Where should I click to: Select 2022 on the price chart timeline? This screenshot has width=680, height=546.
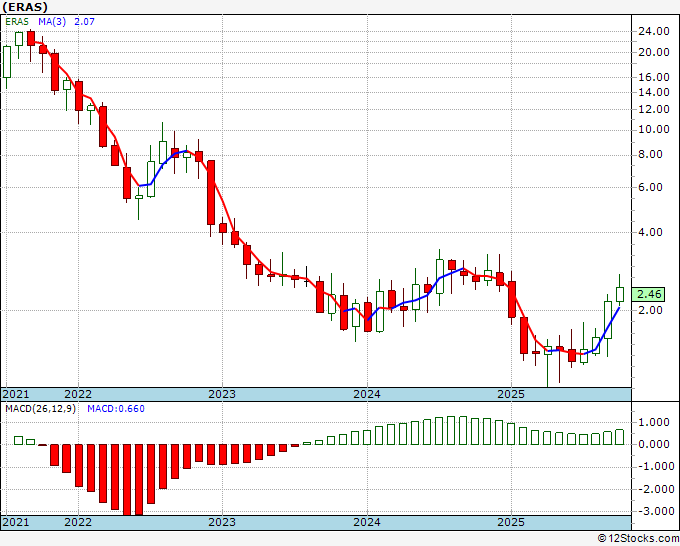pos(78,394)
